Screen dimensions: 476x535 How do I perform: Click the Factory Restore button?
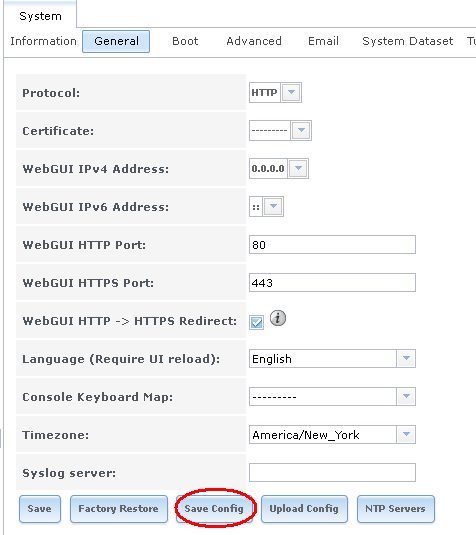tap(119, 509)
